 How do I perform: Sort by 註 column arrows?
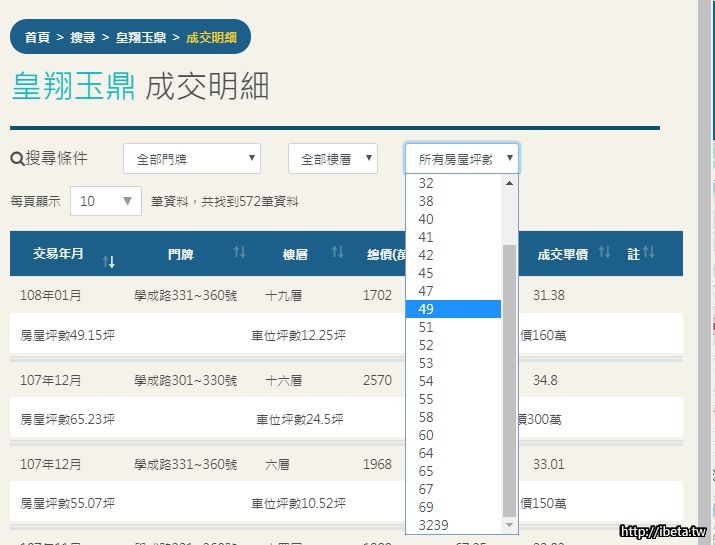click(647, 253)
